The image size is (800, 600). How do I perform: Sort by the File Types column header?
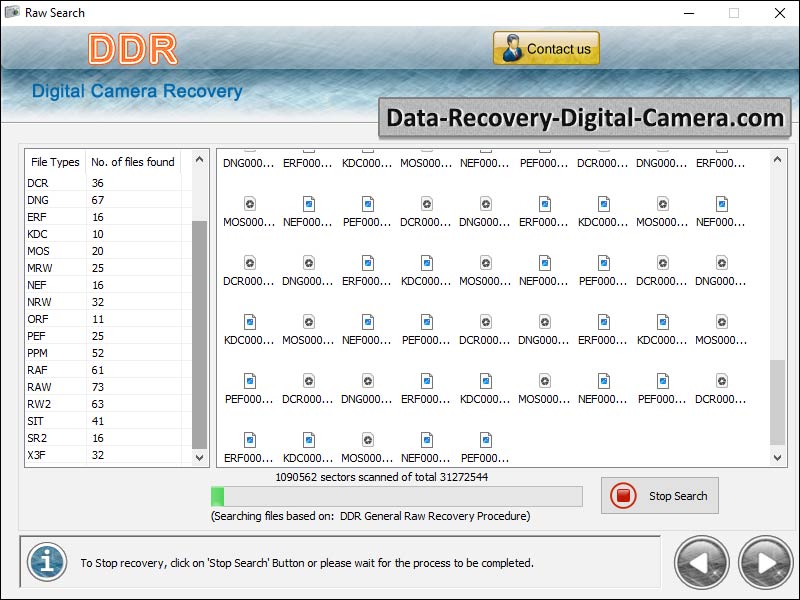[55, 162]
